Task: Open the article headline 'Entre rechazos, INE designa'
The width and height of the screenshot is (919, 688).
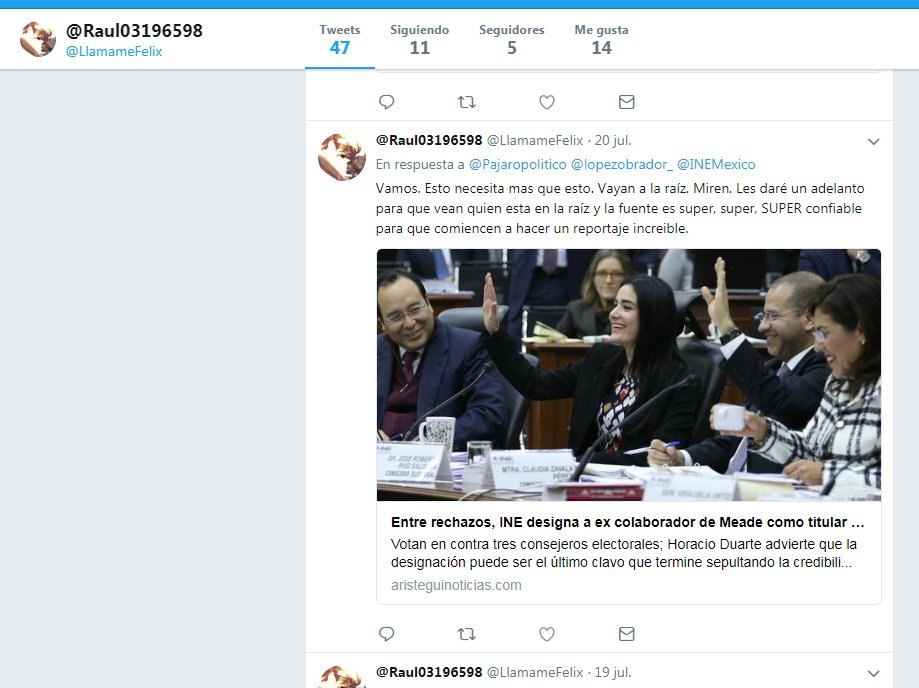Action: point(628,522)
